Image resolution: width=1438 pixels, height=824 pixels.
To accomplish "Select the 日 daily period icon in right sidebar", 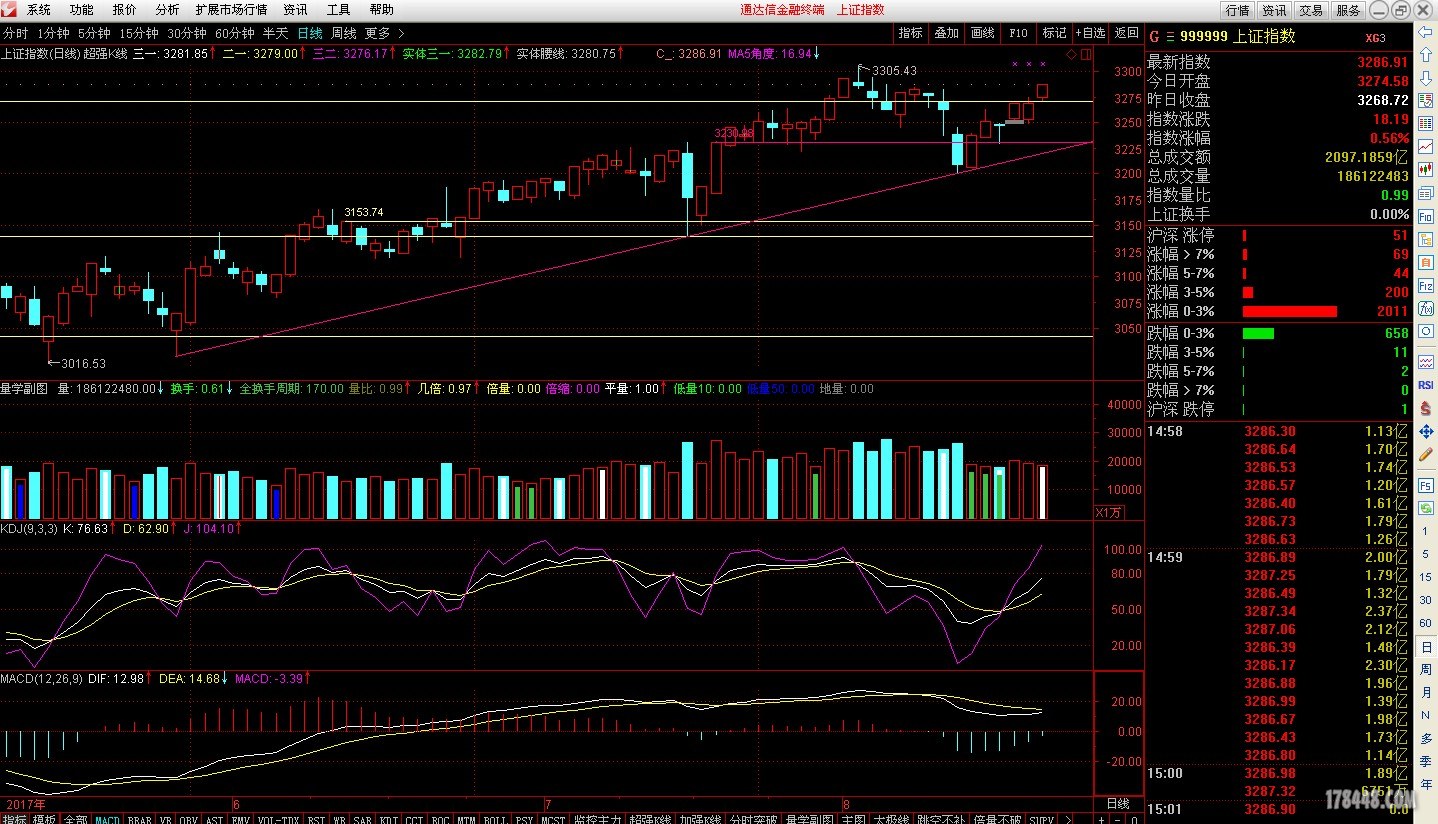I will (1426, 647).
